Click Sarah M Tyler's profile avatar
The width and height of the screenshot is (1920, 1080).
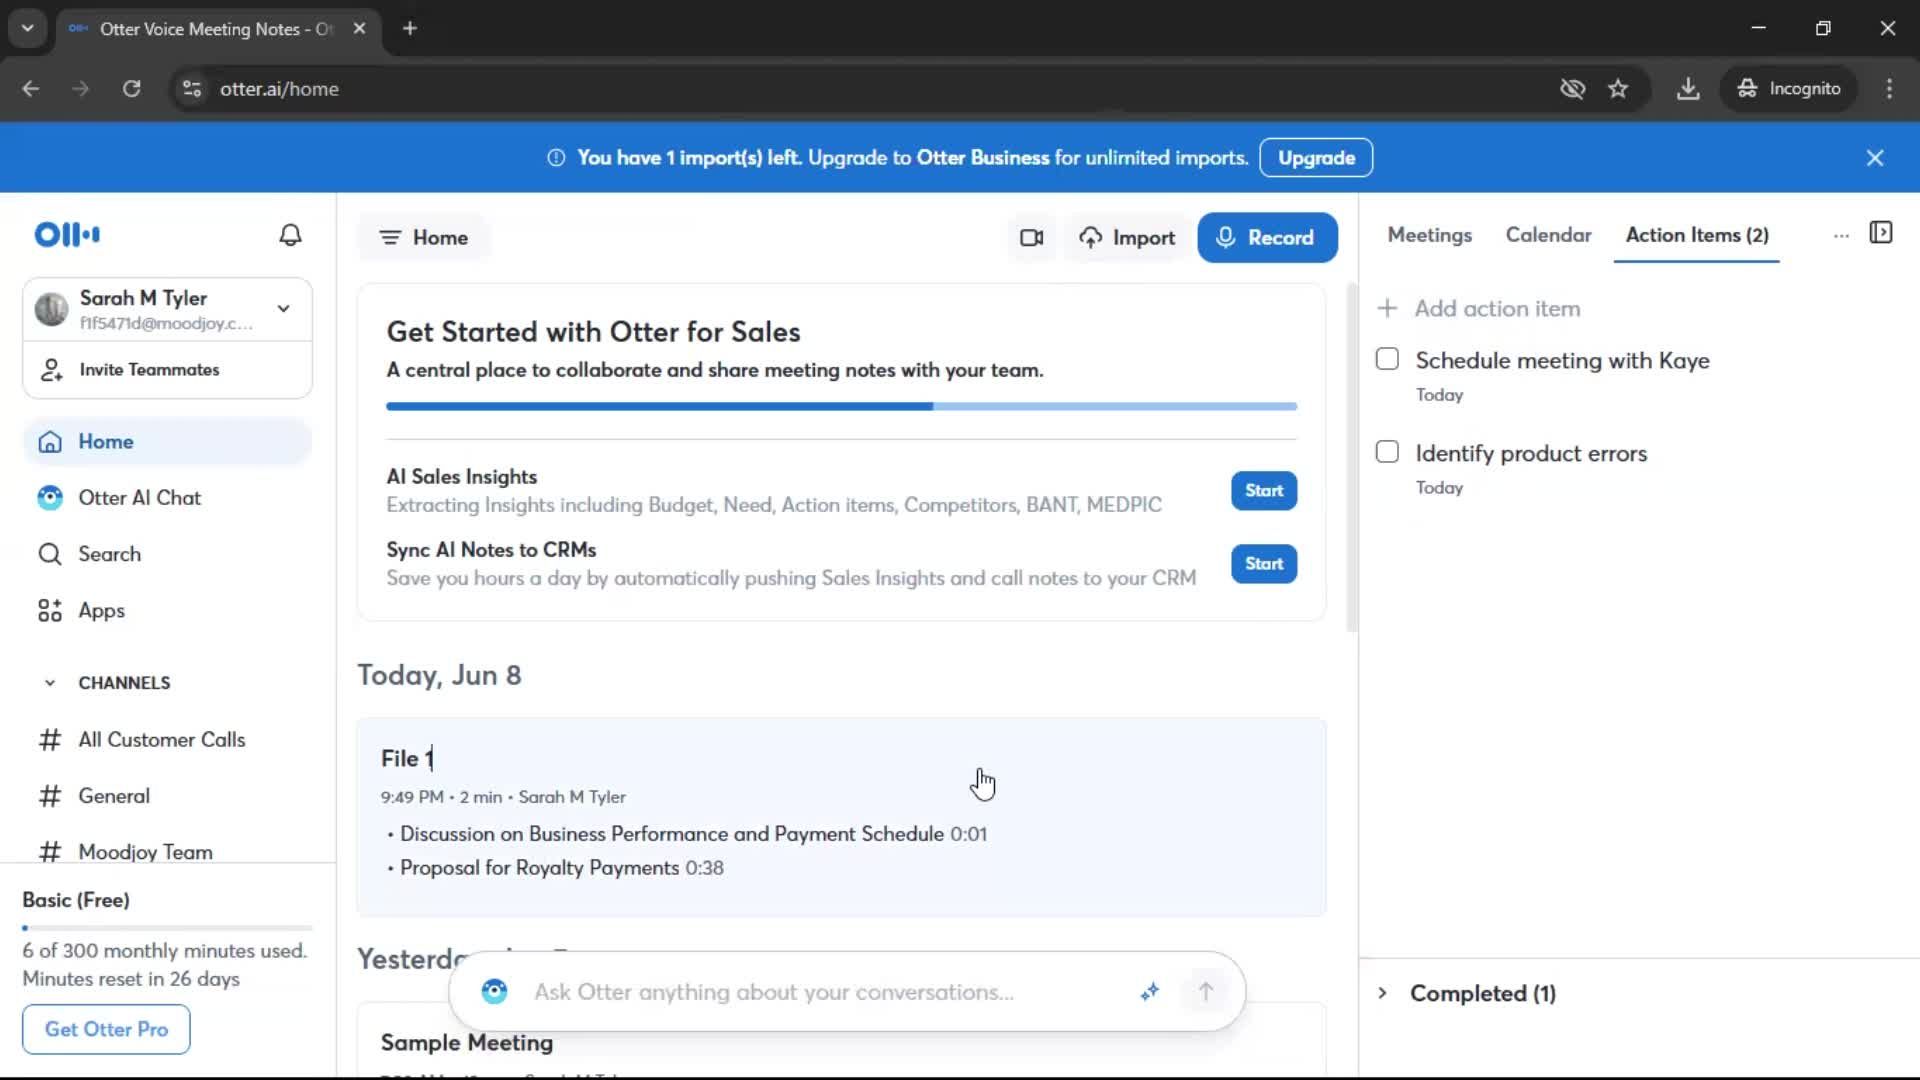51,309
